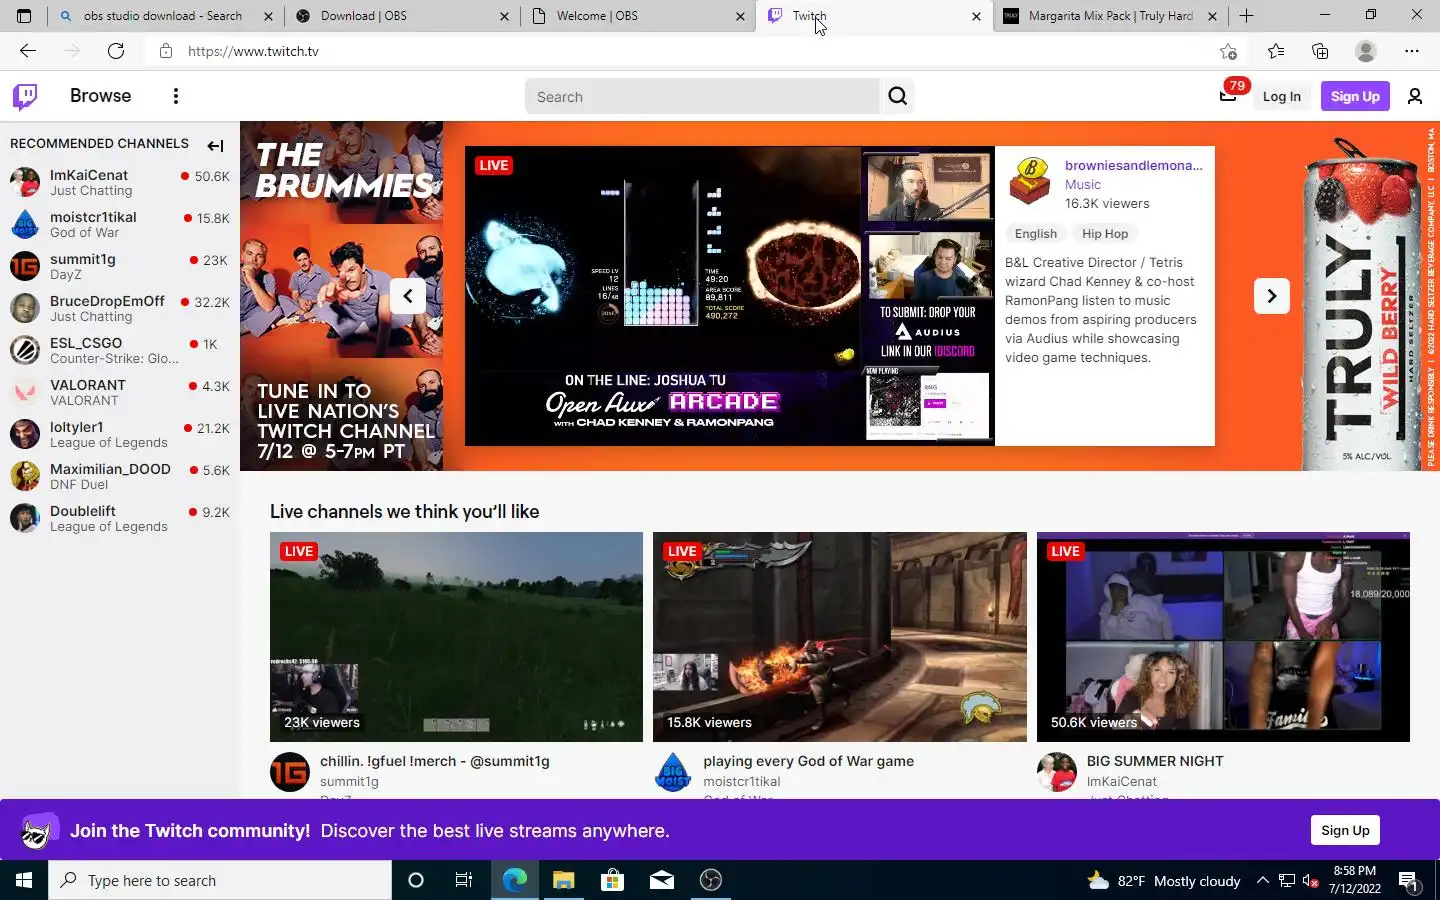
Task: Play the featured Open Aux Arcade stream
Action: (729, 296)
